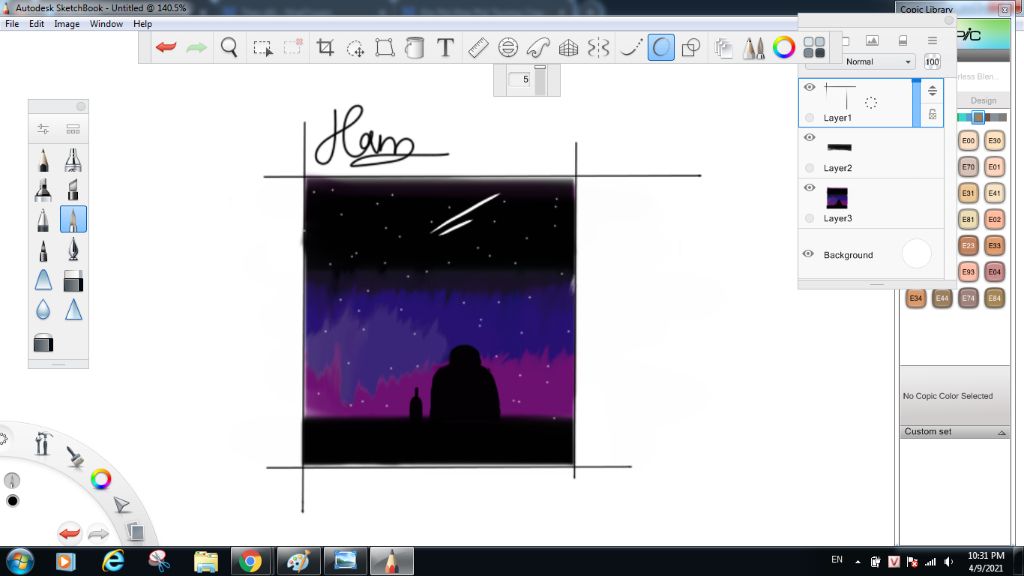Screen dimensions: 1024x576
Task: Select the pencil brush in the brush palette
Action: pos(43,159)
